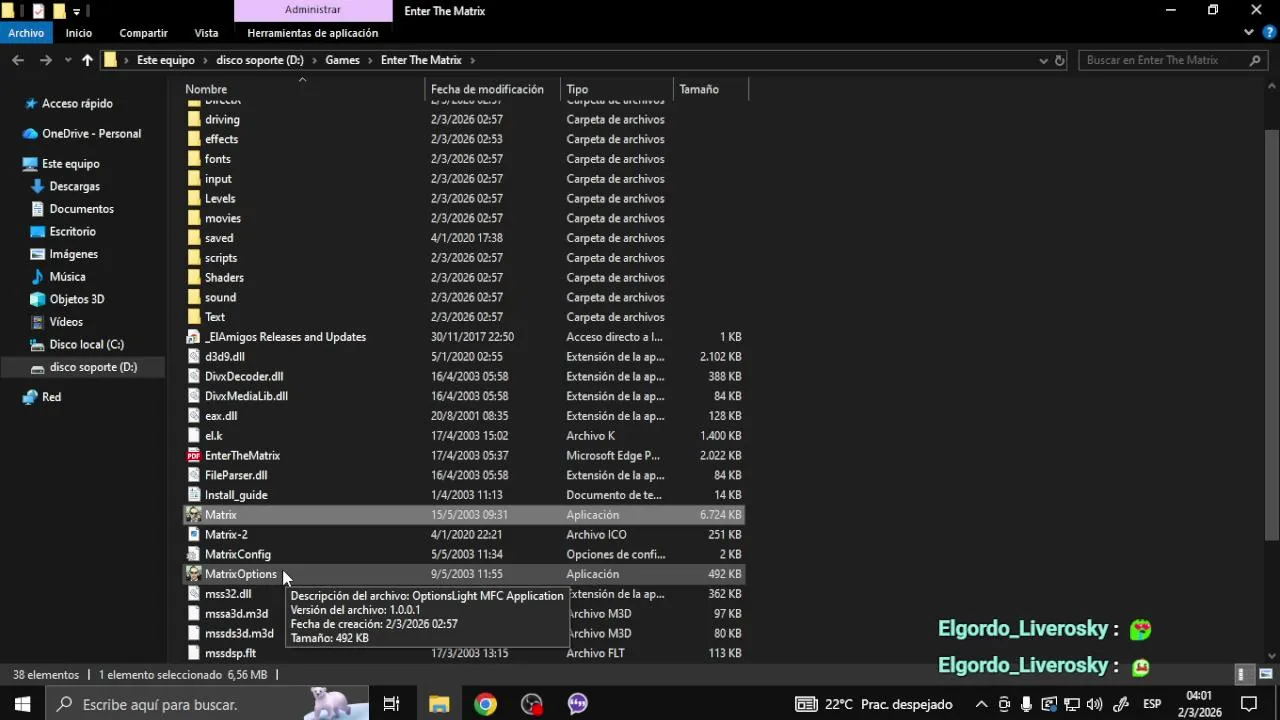Image resolution: width=1280 pixels, height=720 pixels.
Task: Click the d3d9.dll file icon
Action: pyautogui.click(x=194, y=357)
